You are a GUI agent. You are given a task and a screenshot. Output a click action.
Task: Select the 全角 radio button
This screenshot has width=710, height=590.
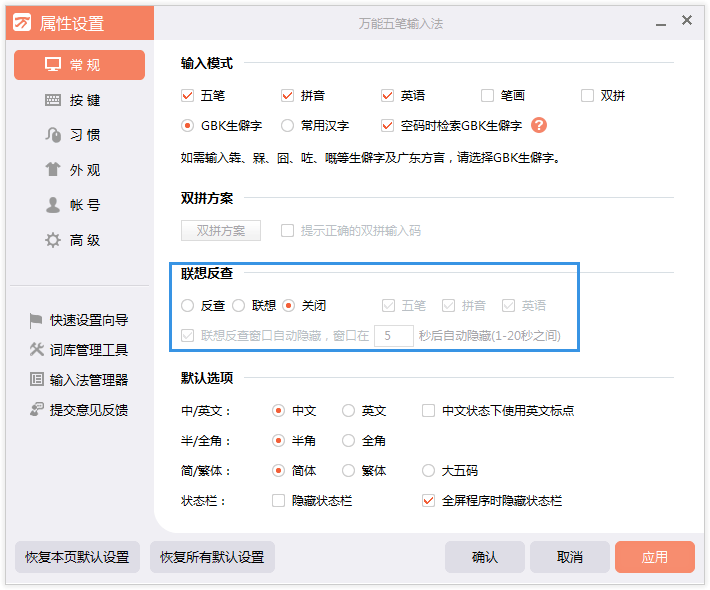348,441
